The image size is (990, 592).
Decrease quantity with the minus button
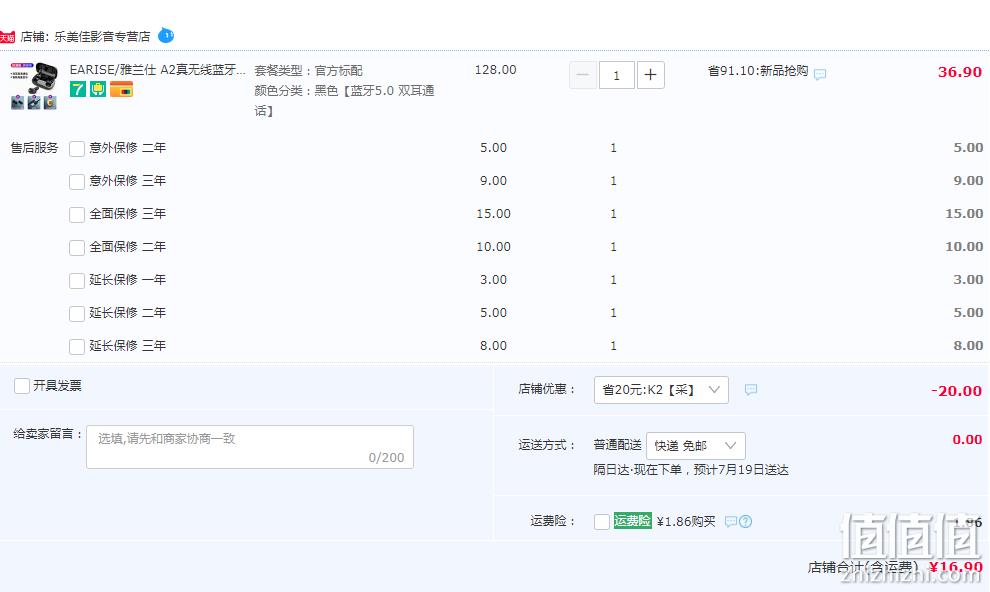(583, 75)
